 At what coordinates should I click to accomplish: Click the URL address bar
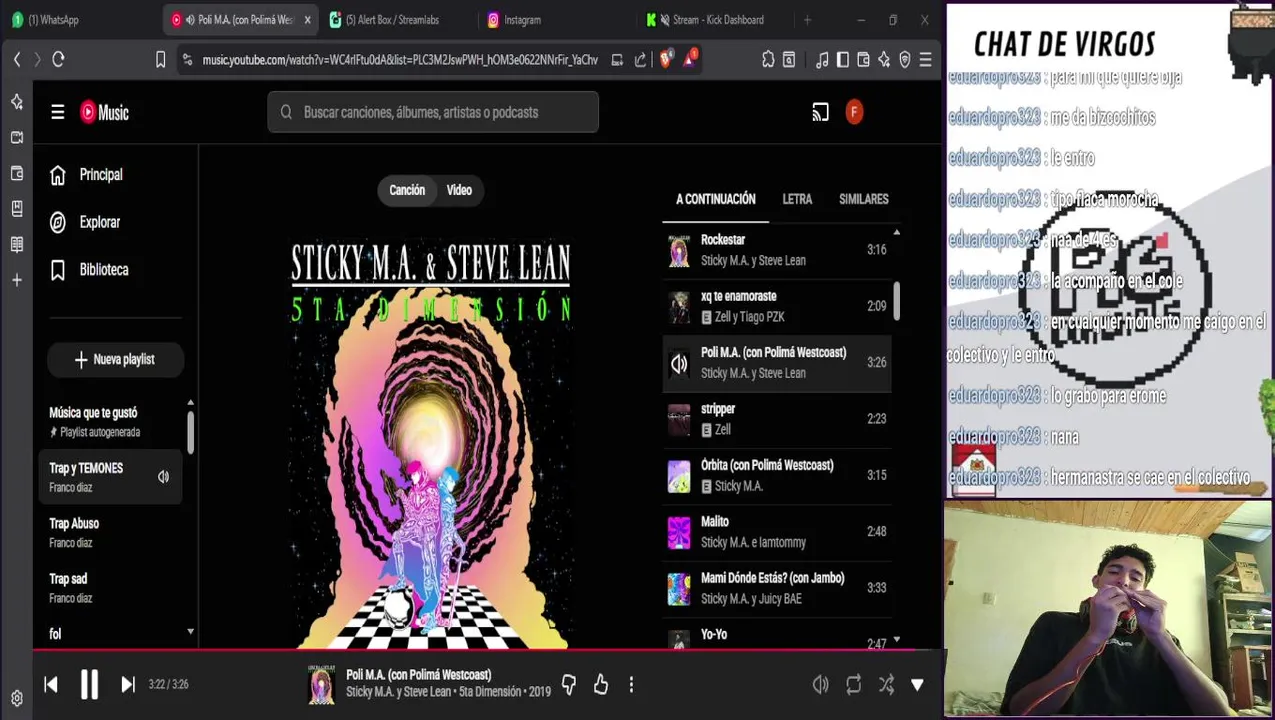tap(400, 60)
